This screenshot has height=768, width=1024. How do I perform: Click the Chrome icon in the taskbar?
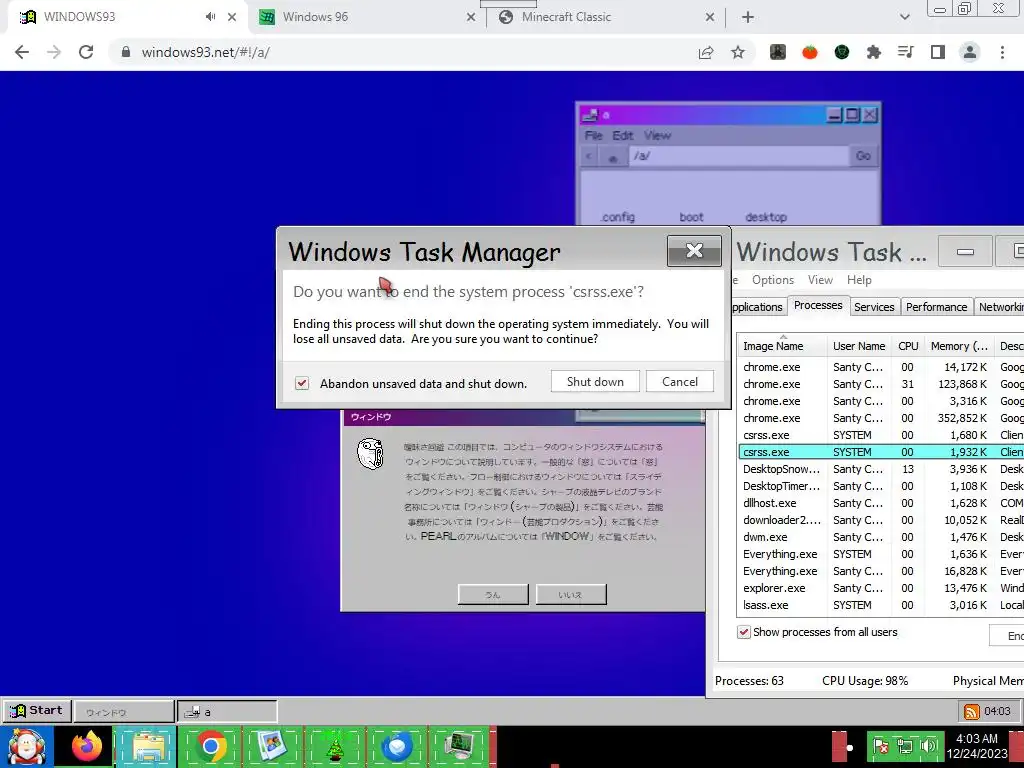210,747
